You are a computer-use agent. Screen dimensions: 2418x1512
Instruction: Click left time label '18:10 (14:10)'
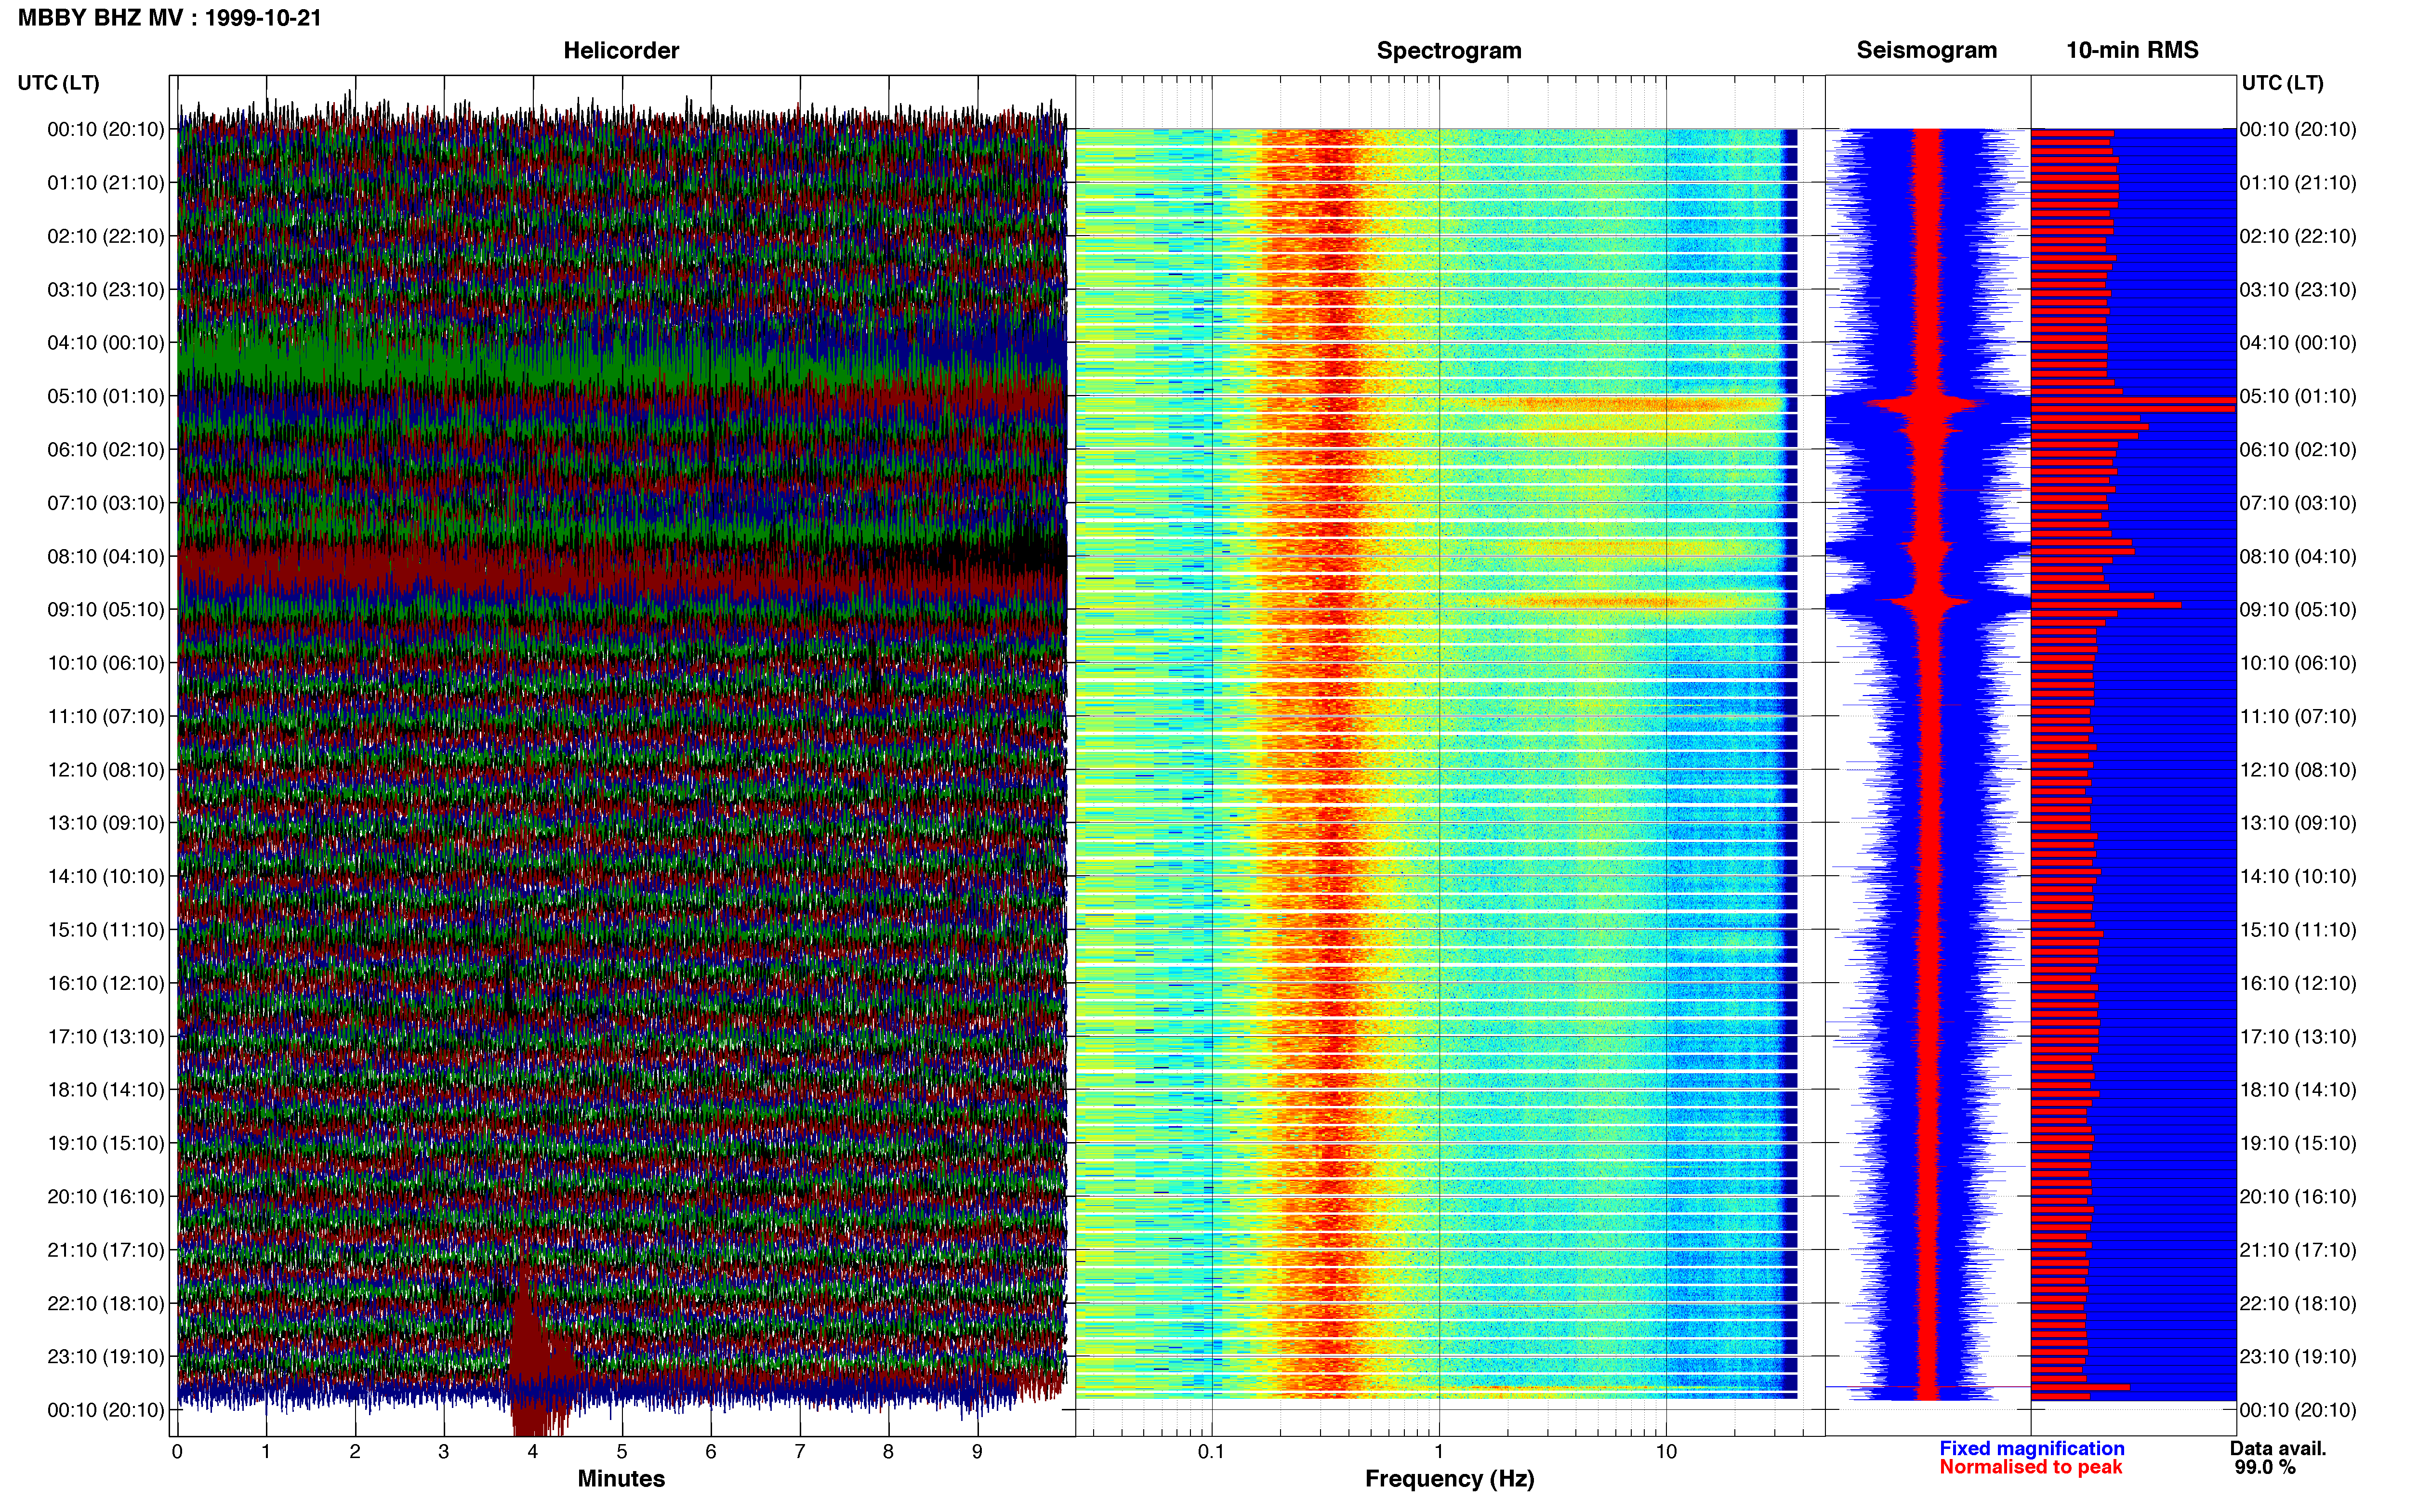click(x=106, y=1090)
